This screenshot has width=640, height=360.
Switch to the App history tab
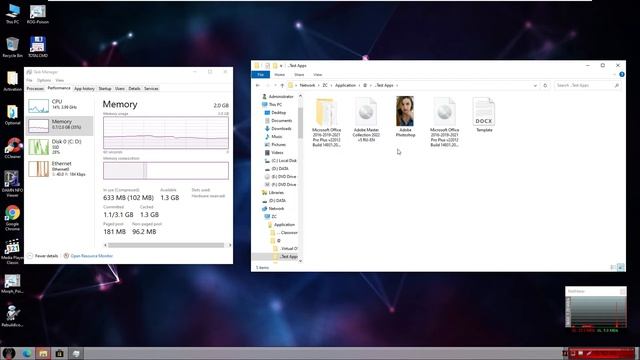(84, 89)
